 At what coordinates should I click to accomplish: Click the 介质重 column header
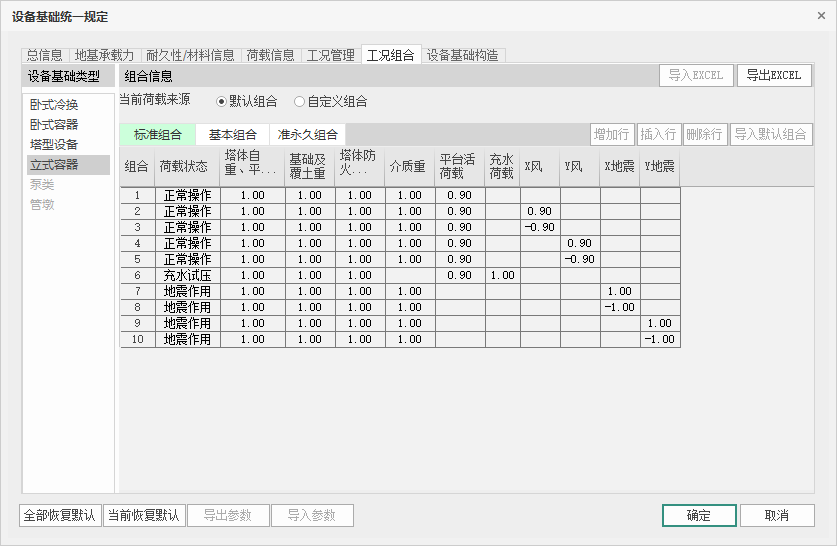click(410, 167)
